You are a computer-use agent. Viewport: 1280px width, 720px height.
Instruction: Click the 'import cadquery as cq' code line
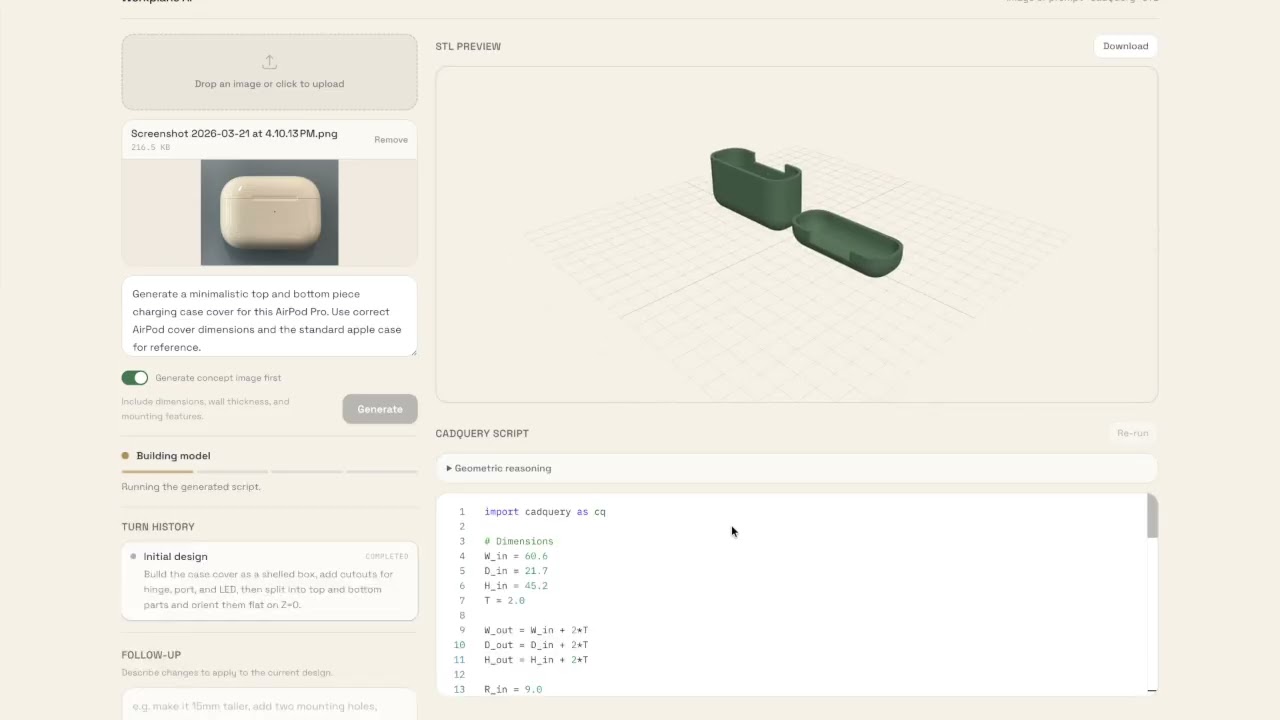point(545,512)
